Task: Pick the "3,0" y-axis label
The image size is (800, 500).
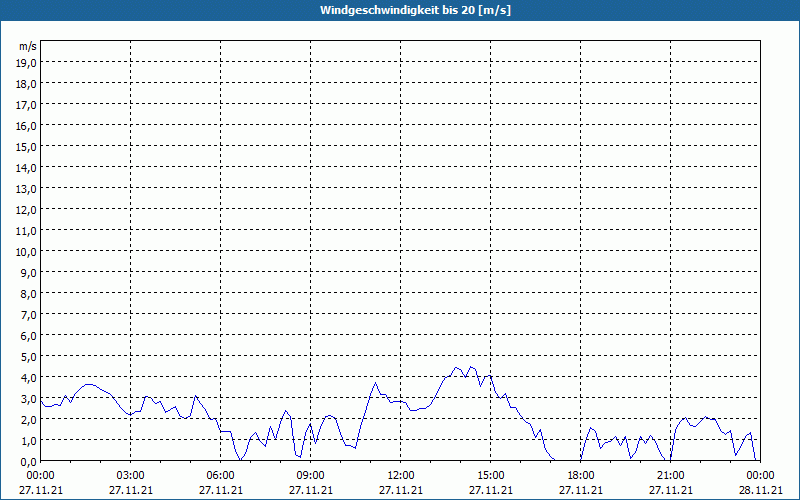Action: pyautogui.click(x=29, y=399)
